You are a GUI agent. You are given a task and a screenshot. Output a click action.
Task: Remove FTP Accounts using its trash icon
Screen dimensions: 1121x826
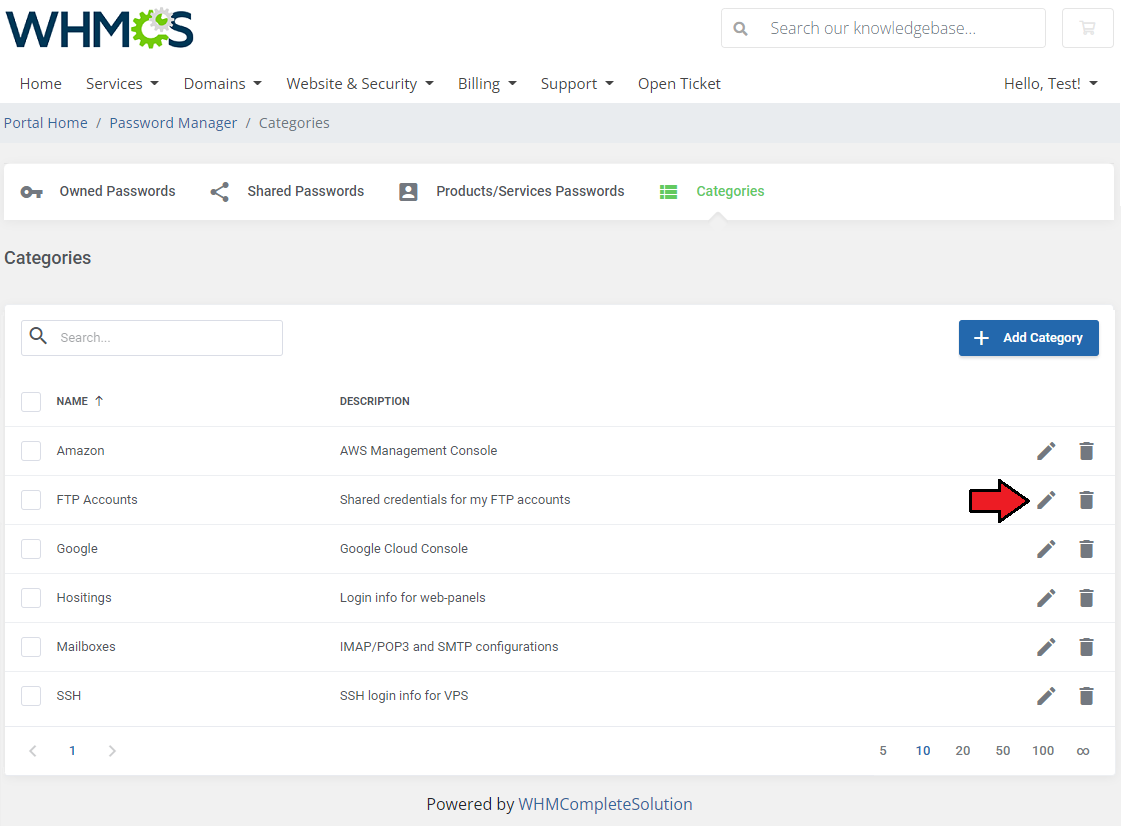click(x=1086, y=500)
